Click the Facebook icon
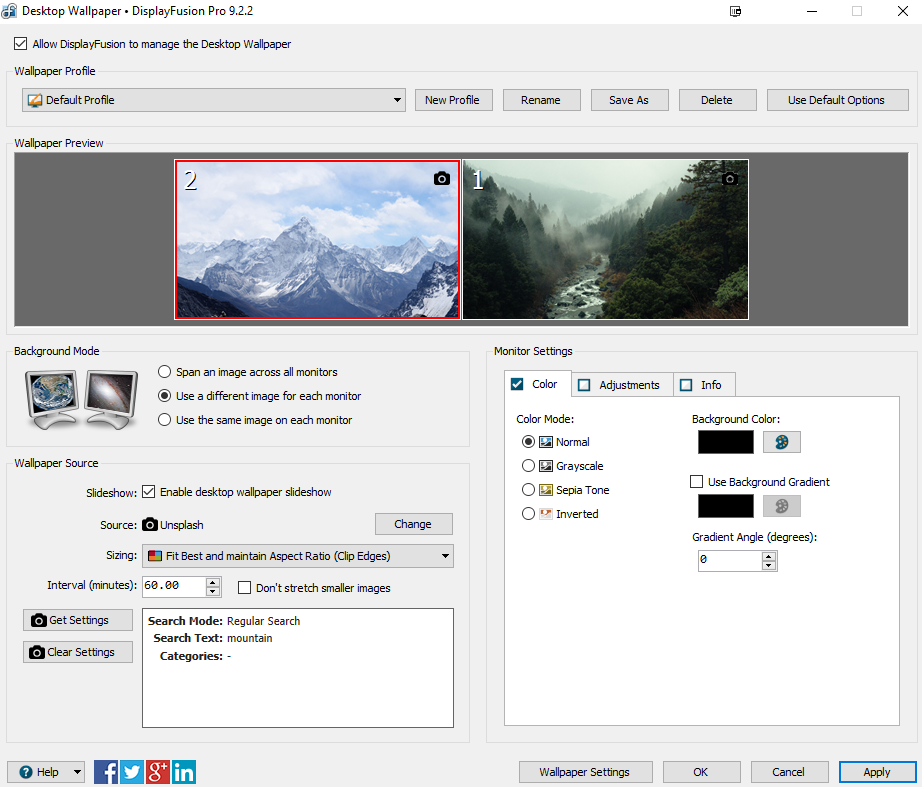Viewport: 922px width, 787px height. click(106, 772)
